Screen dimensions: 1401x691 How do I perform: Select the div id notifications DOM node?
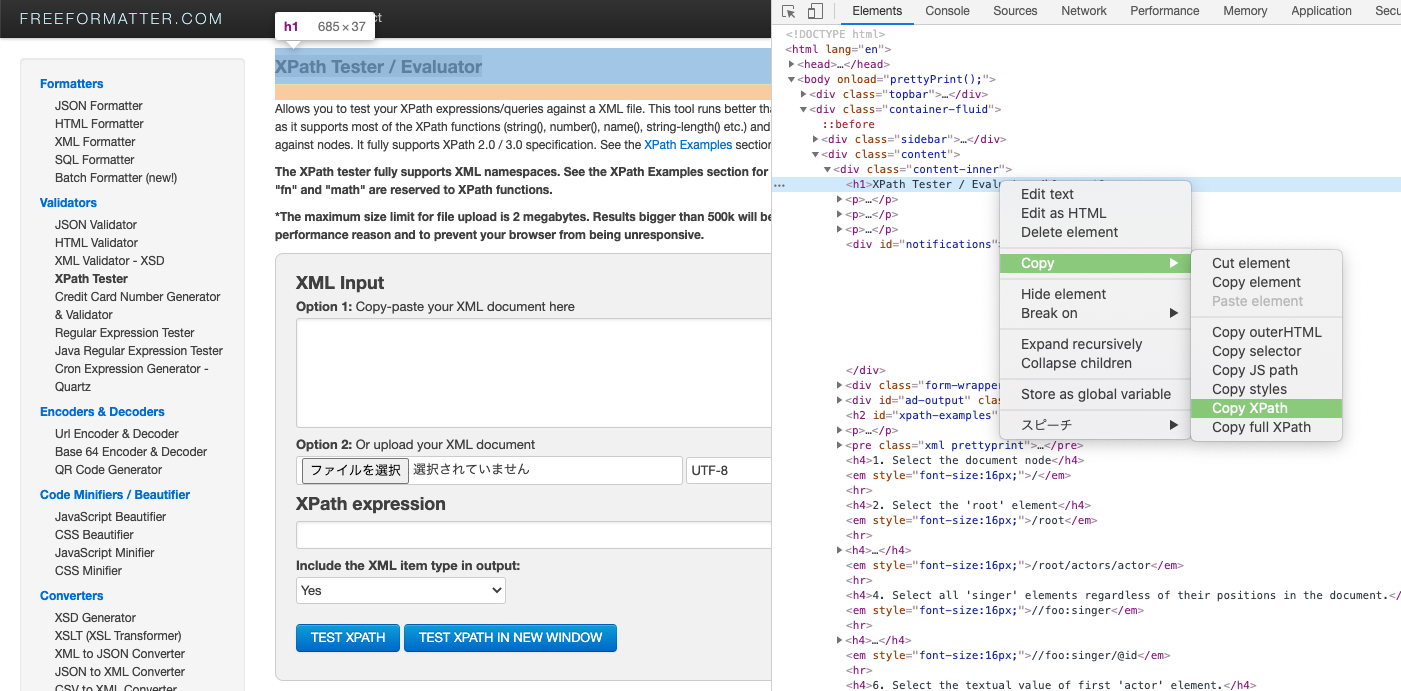point(922,244)
